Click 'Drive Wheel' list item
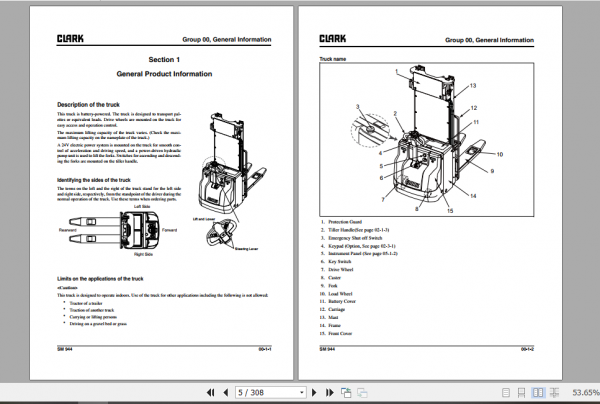Image resolution: width=600 pixels, height=404 pixels. pos(341,270)
